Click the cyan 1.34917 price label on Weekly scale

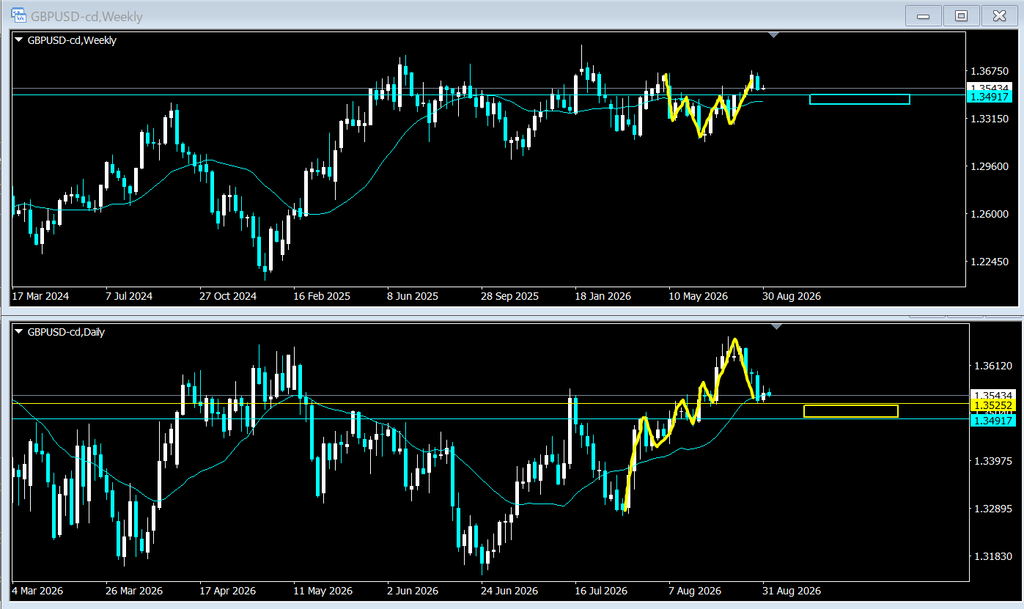click(989, 97)
